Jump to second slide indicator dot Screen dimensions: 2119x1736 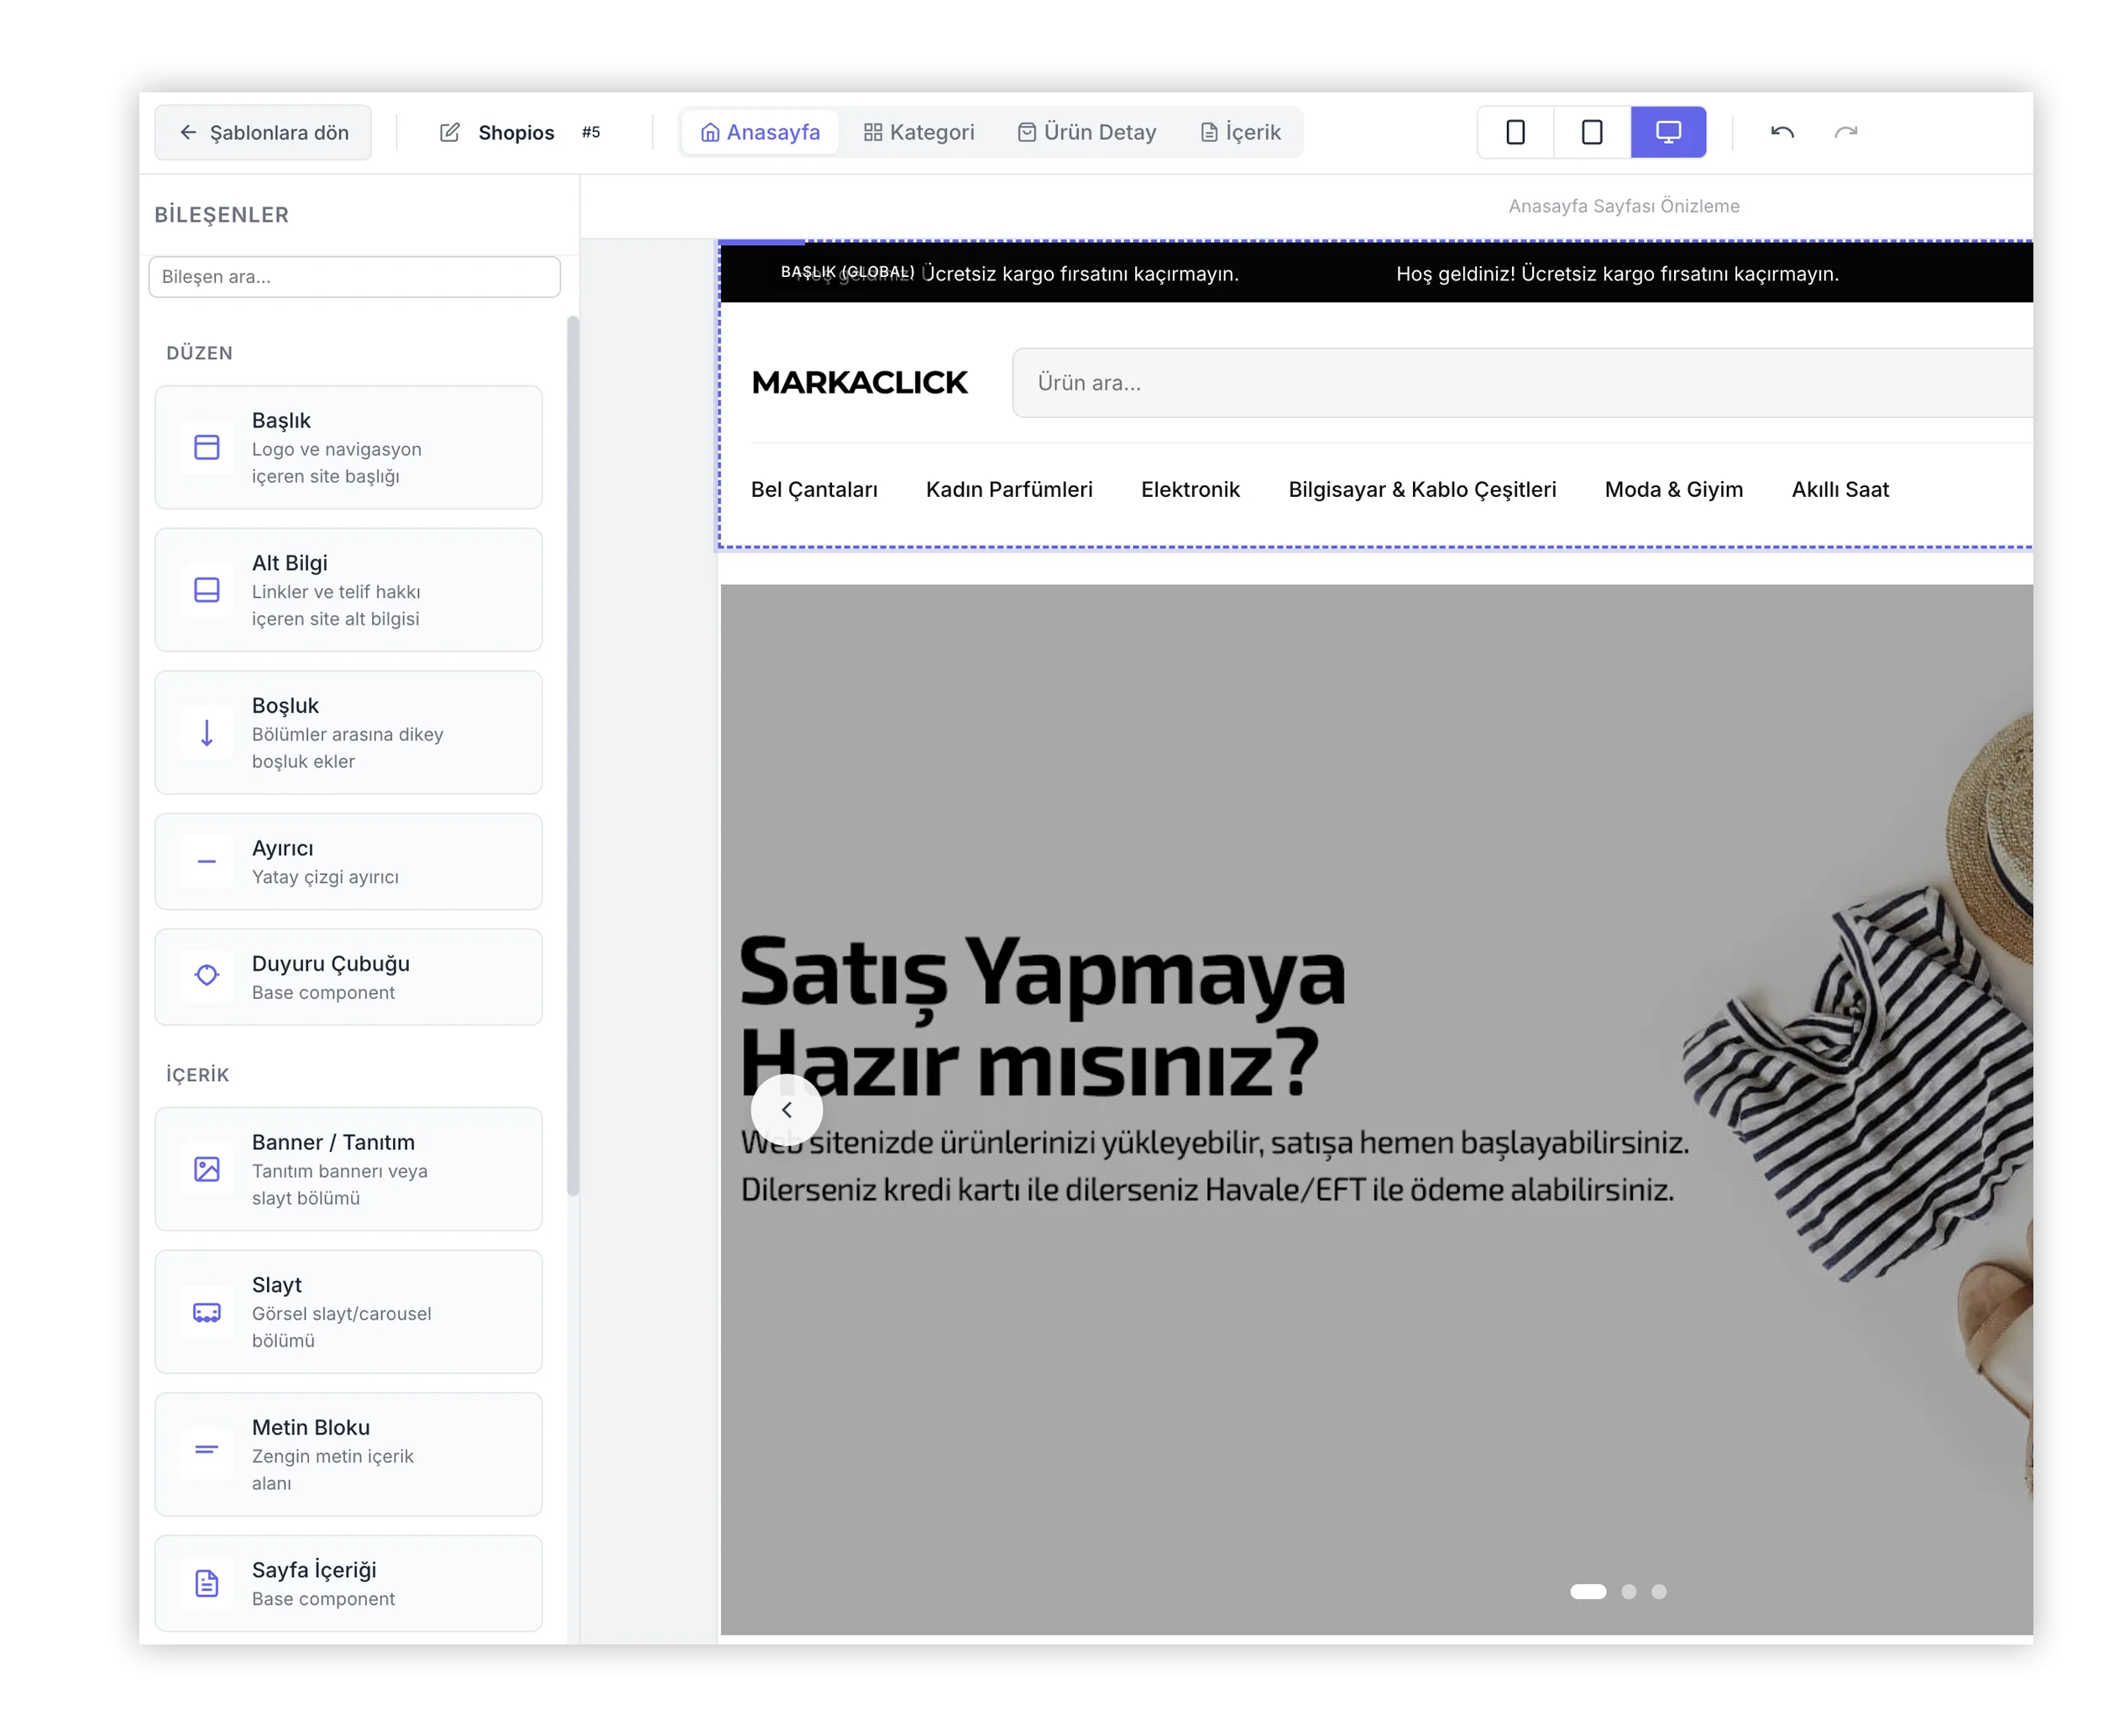(1628, 1591)
